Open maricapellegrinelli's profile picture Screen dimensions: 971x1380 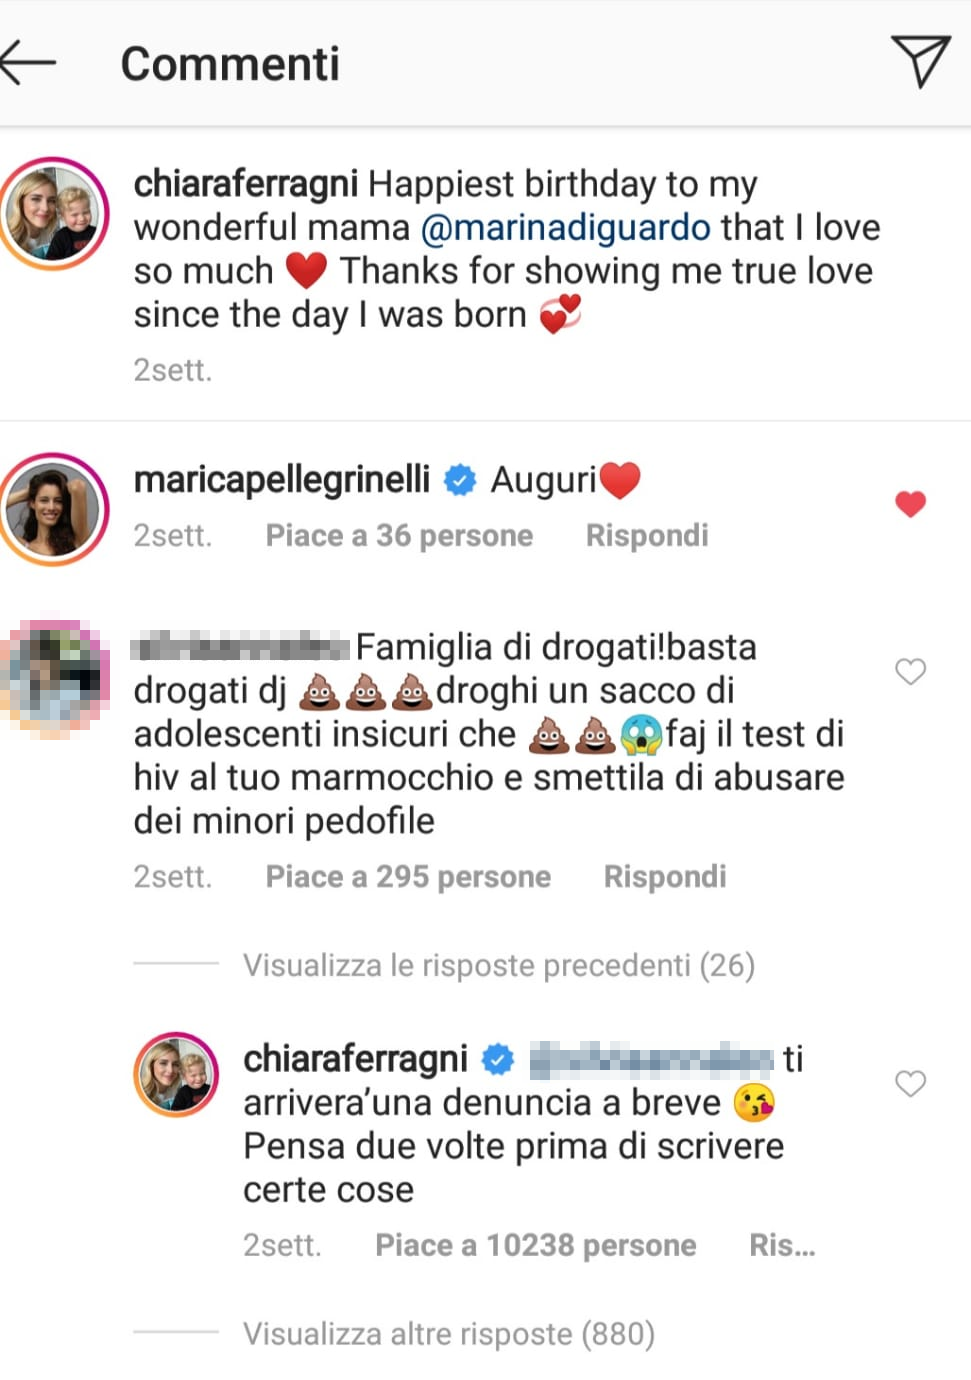53,509
